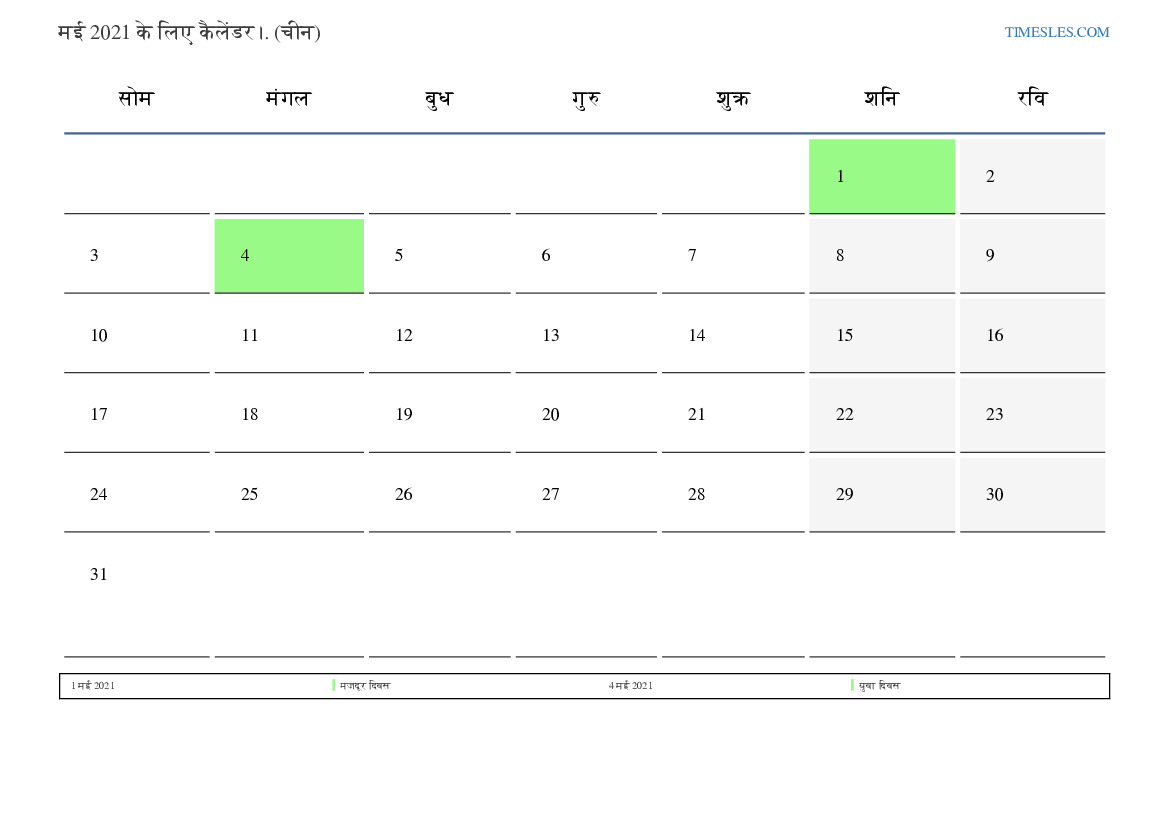This screenshot has width=1169, height=827.
Task: Open the TIMESLES.COM link
Action: pyautogui.click(x=1056, y=32)
